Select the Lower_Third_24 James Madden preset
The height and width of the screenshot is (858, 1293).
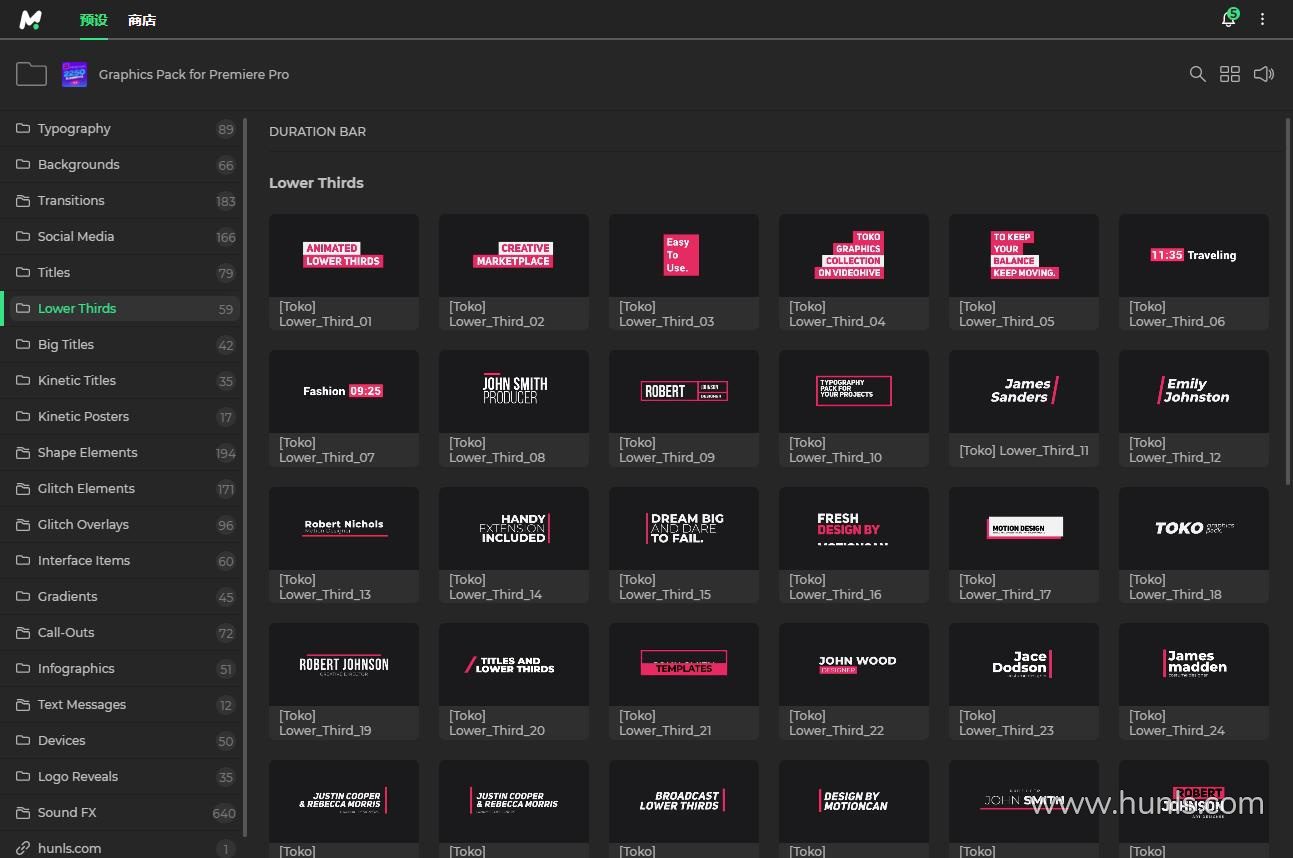(x=1194, y=681)
